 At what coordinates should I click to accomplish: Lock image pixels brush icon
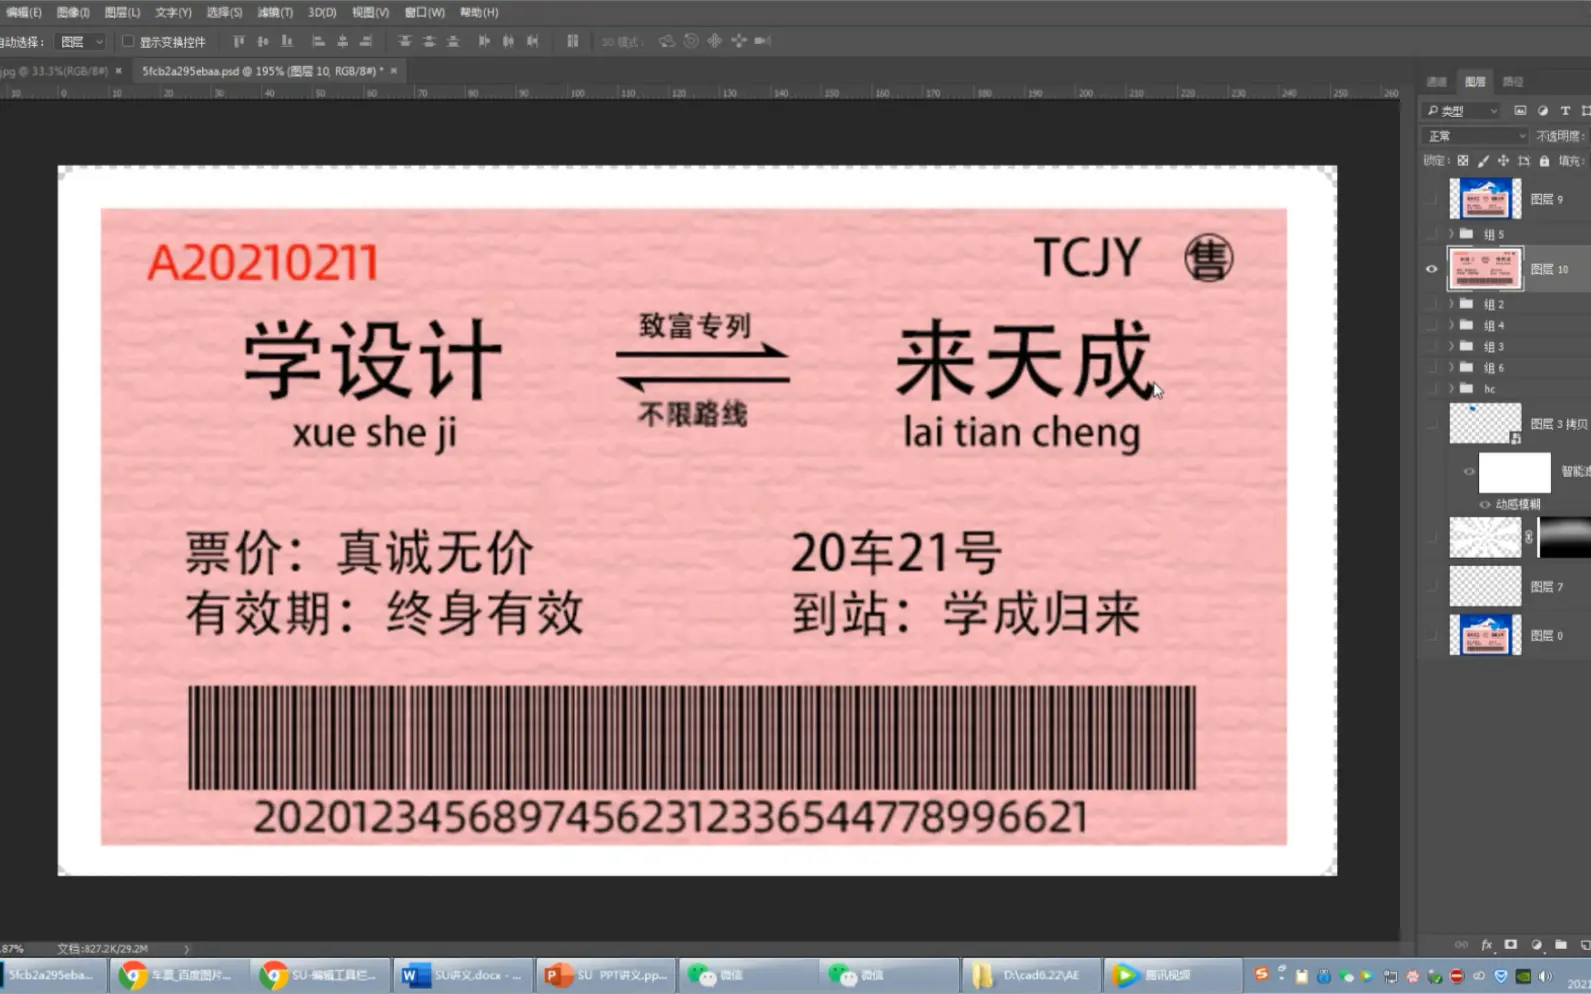point(1483,161)
